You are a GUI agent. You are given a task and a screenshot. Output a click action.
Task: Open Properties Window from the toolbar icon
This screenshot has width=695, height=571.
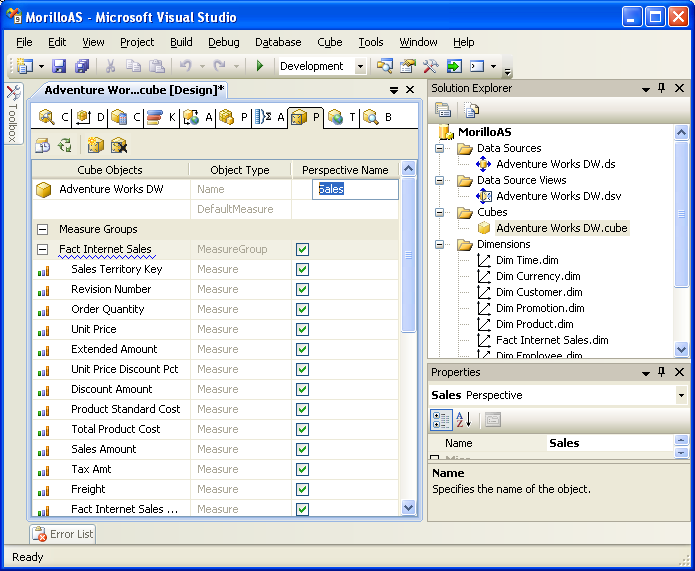coord(407,66)
